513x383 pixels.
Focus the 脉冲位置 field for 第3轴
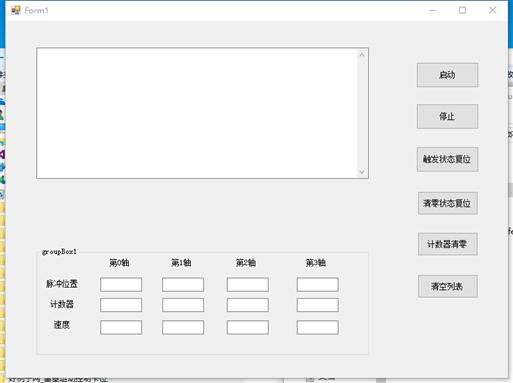(318, 285)
